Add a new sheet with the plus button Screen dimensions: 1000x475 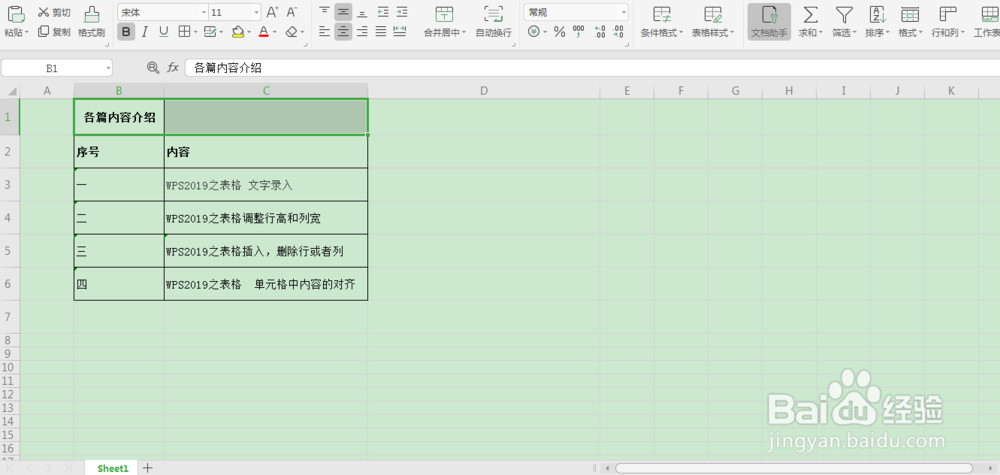[x=148, y=468]
